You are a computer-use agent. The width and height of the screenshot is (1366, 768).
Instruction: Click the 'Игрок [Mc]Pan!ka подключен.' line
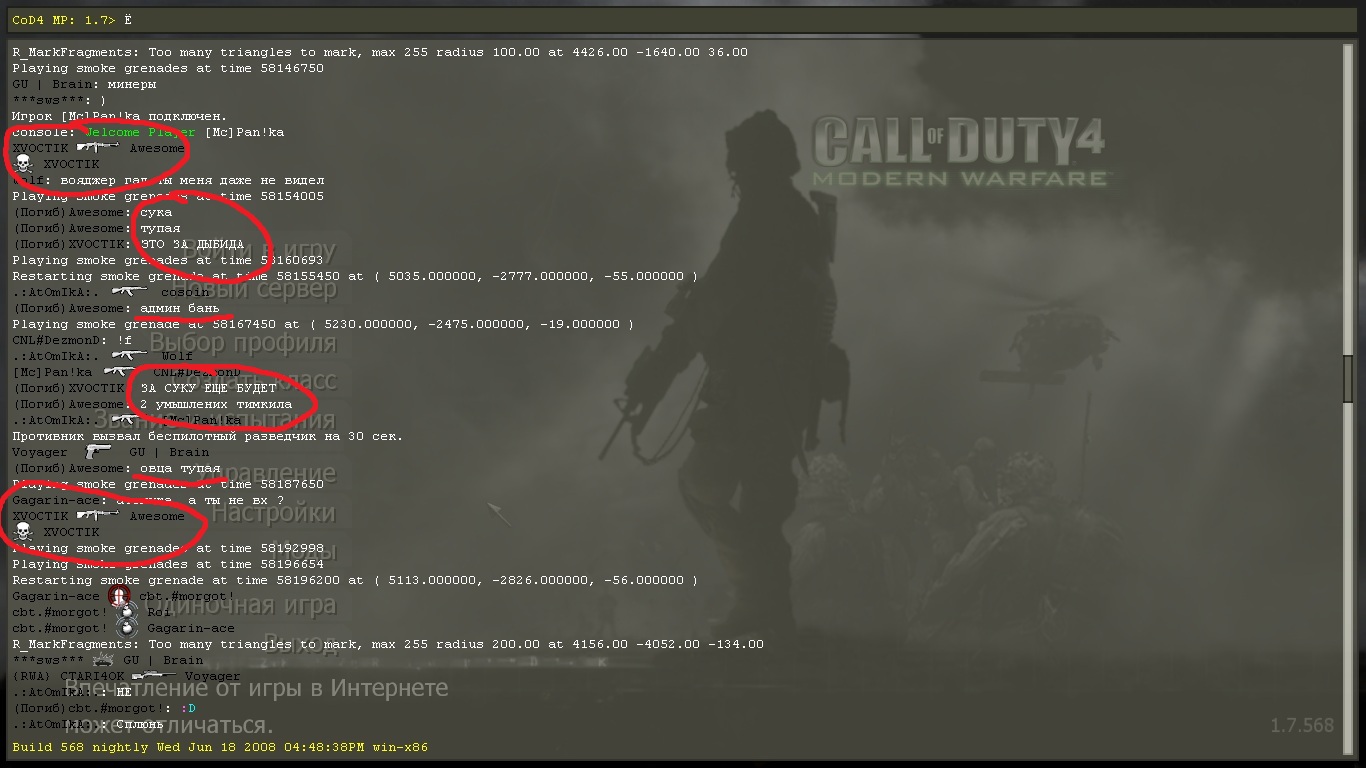(x=120, y=116)
